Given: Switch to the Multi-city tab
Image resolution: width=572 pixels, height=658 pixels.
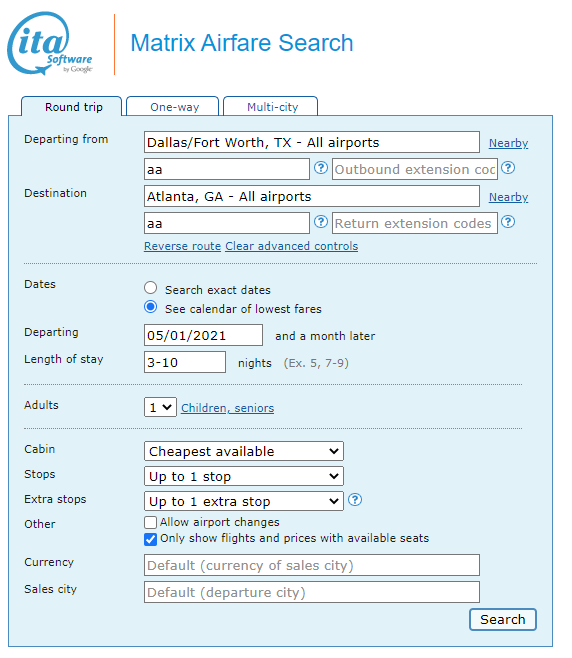Looking at the screenshot, I should coord(271,107).
